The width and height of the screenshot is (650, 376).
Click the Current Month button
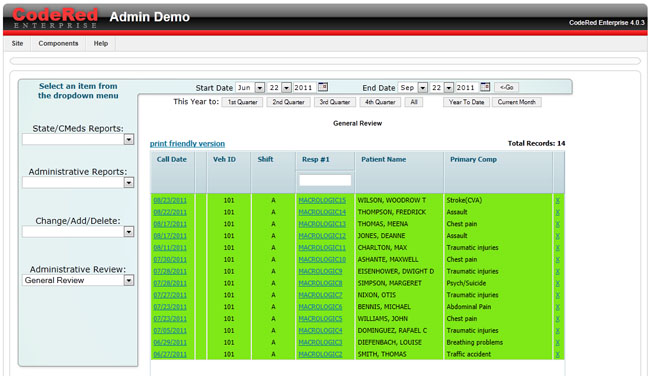(x=517, y=102)
